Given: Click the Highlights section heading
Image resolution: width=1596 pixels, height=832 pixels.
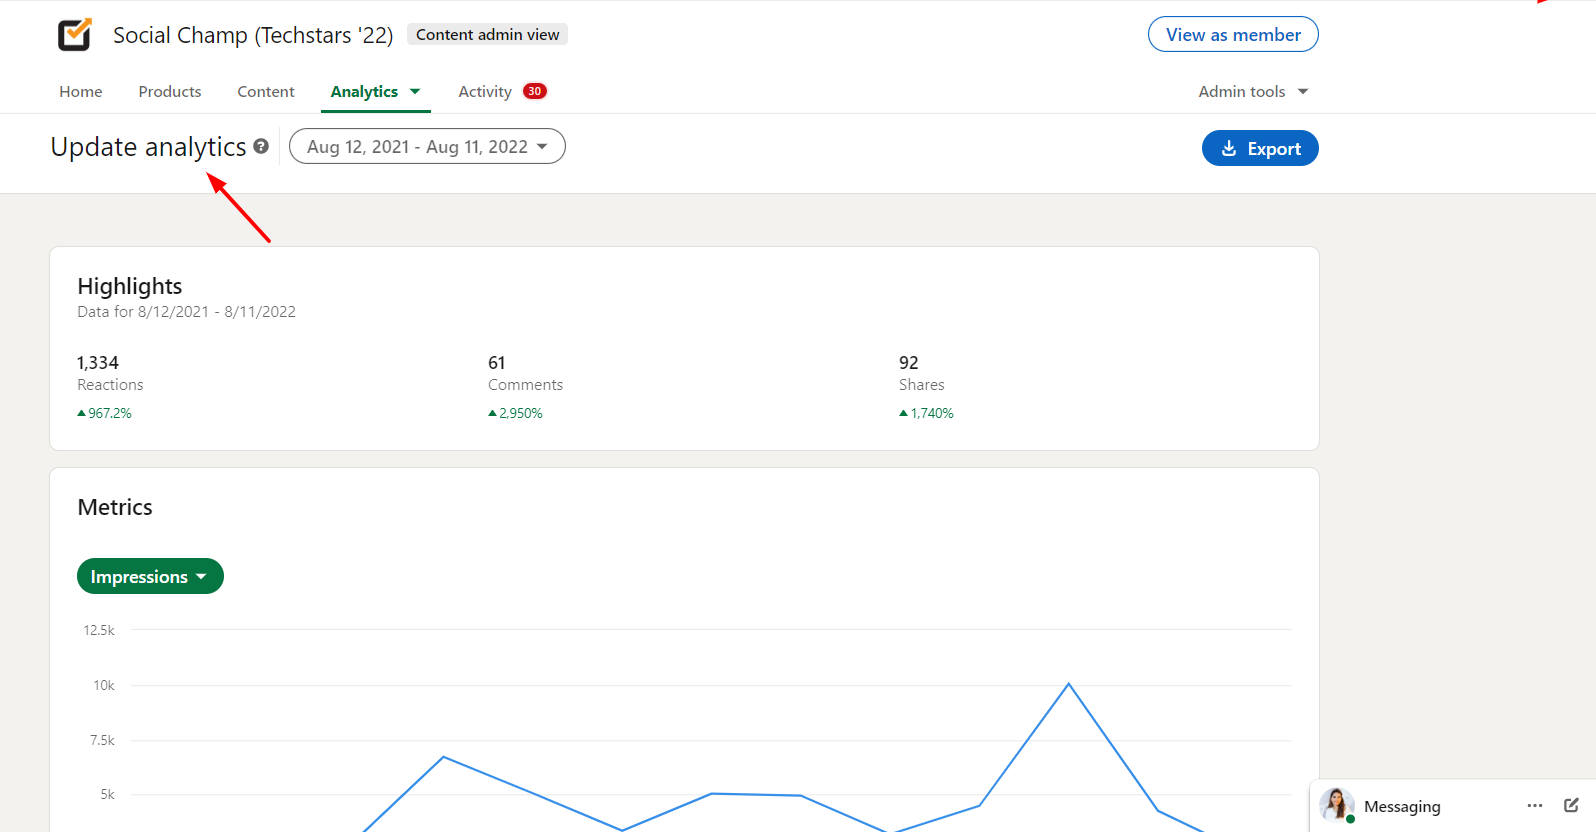Looking at the screenshot, I should pyautogui.click(x=130, y=286).
